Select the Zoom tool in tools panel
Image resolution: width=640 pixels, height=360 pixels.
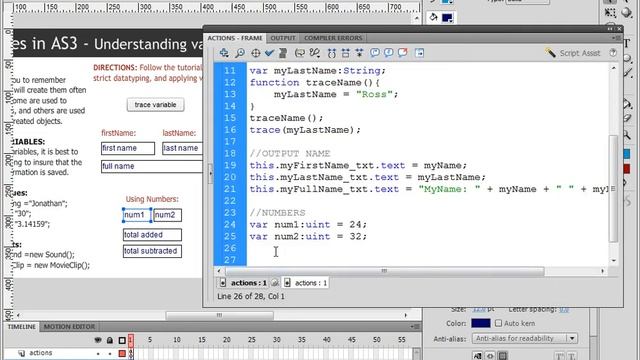pos(627,135)
